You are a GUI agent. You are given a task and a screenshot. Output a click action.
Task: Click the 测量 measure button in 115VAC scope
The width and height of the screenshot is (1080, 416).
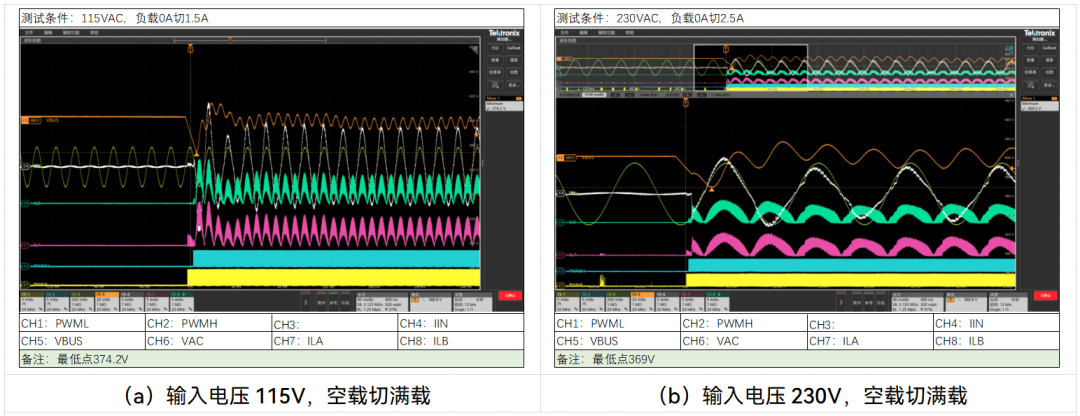(495, 60)
